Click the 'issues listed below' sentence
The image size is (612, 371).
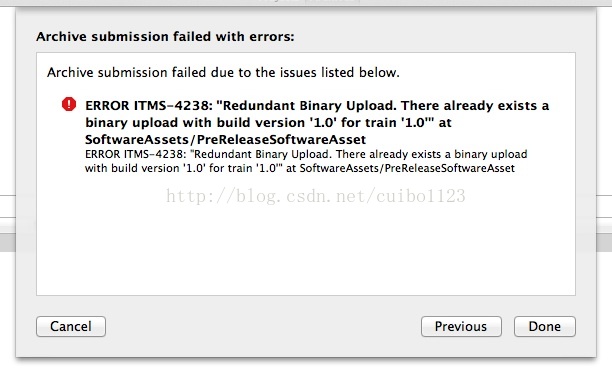pos(223,73)
